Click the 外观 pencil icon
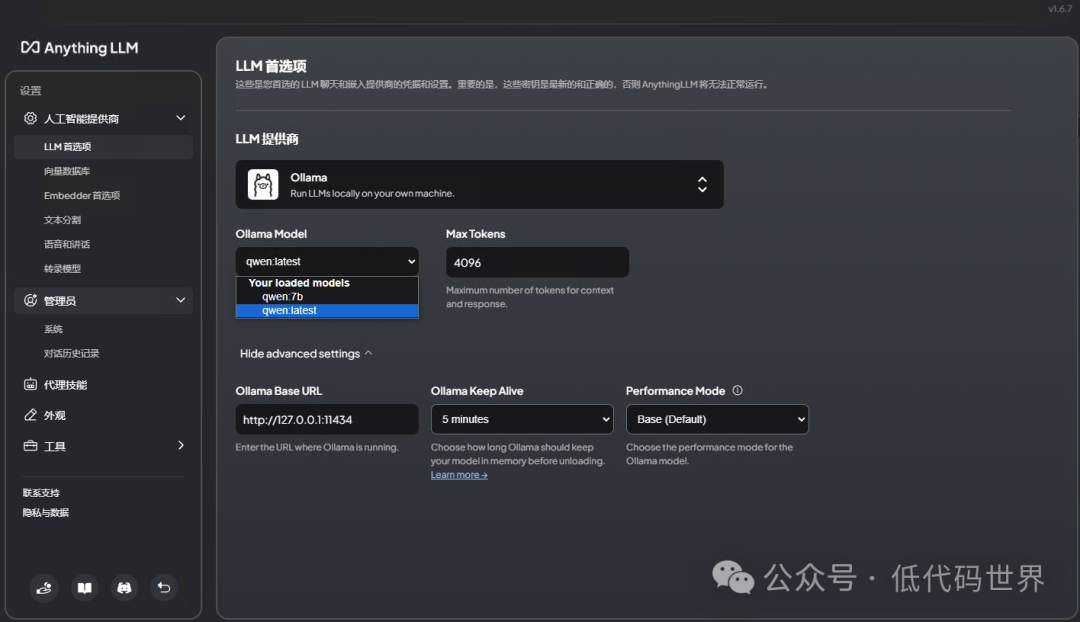This screenshot has height=622, width=1080. (31, 415)
